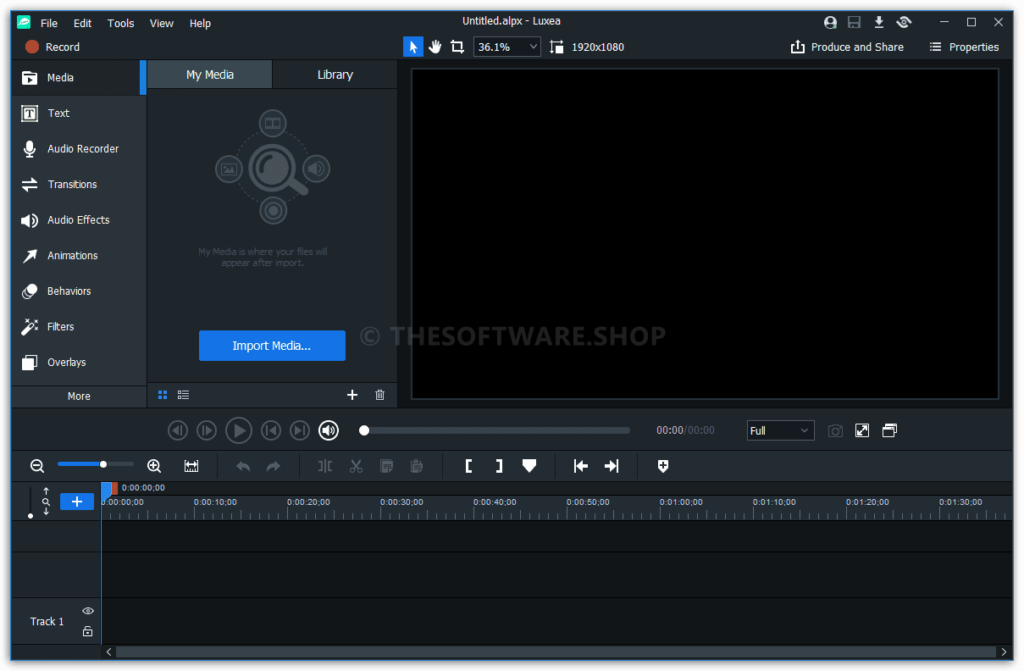Open Filters in sidebar
This screenshot has height=671, width=1024.
tap(78, 327)
